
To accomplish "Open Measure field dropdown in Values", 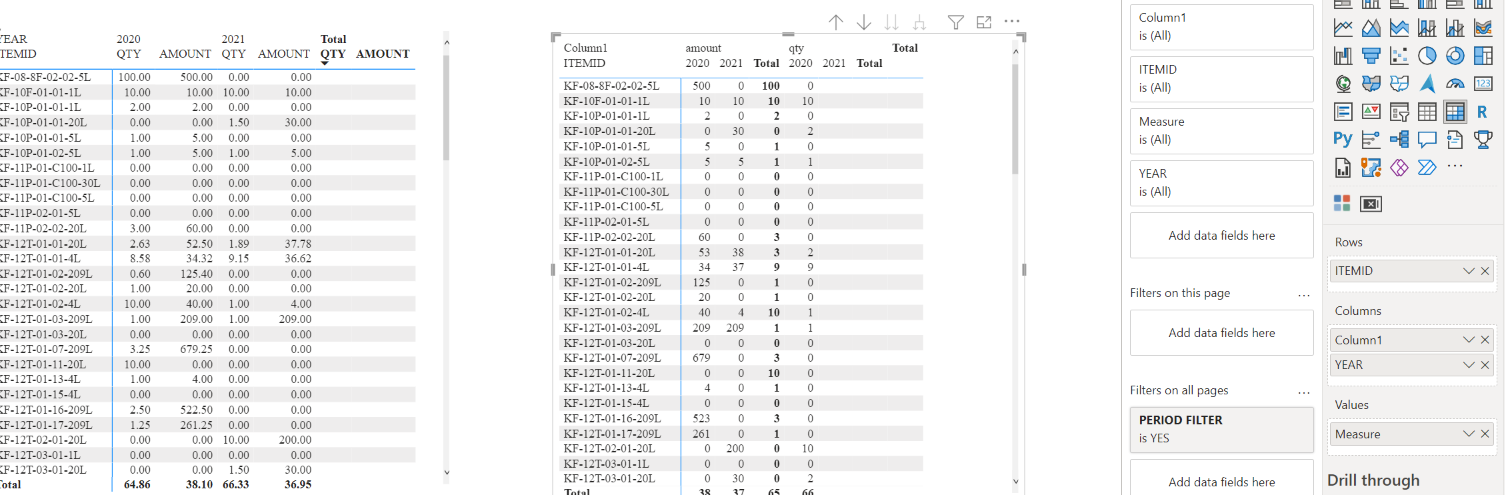I will [x=1469, y=434].
